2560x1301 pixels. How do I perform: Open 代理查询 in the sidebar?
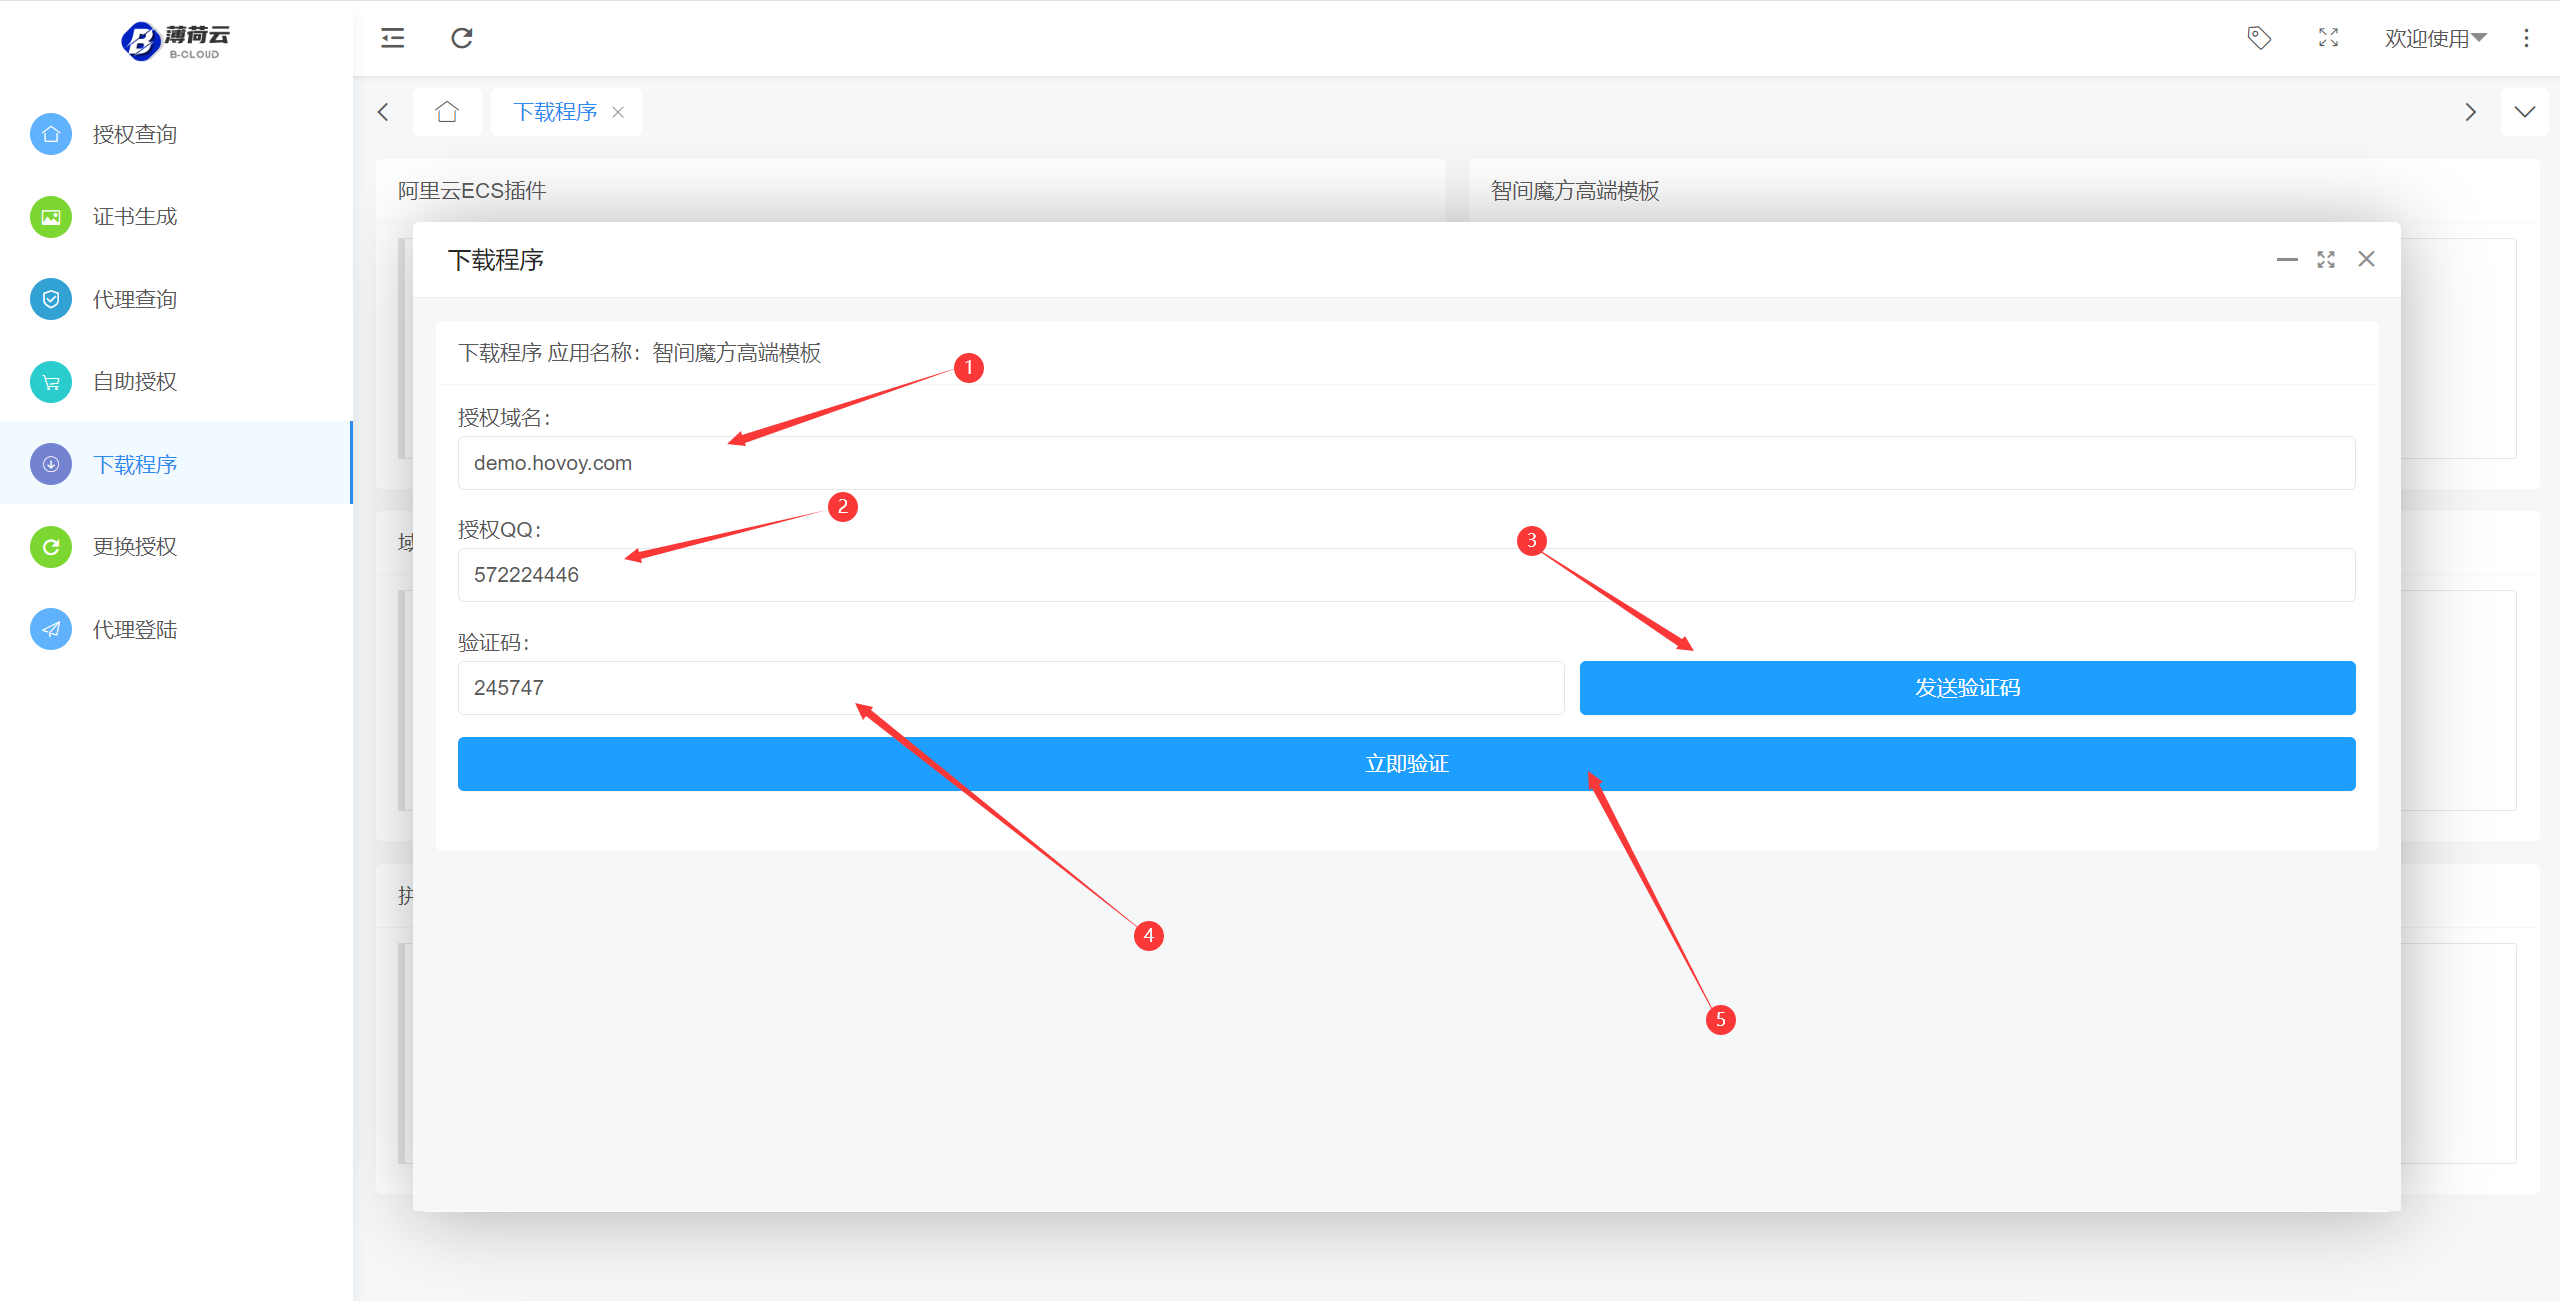[x=135, y=299]
